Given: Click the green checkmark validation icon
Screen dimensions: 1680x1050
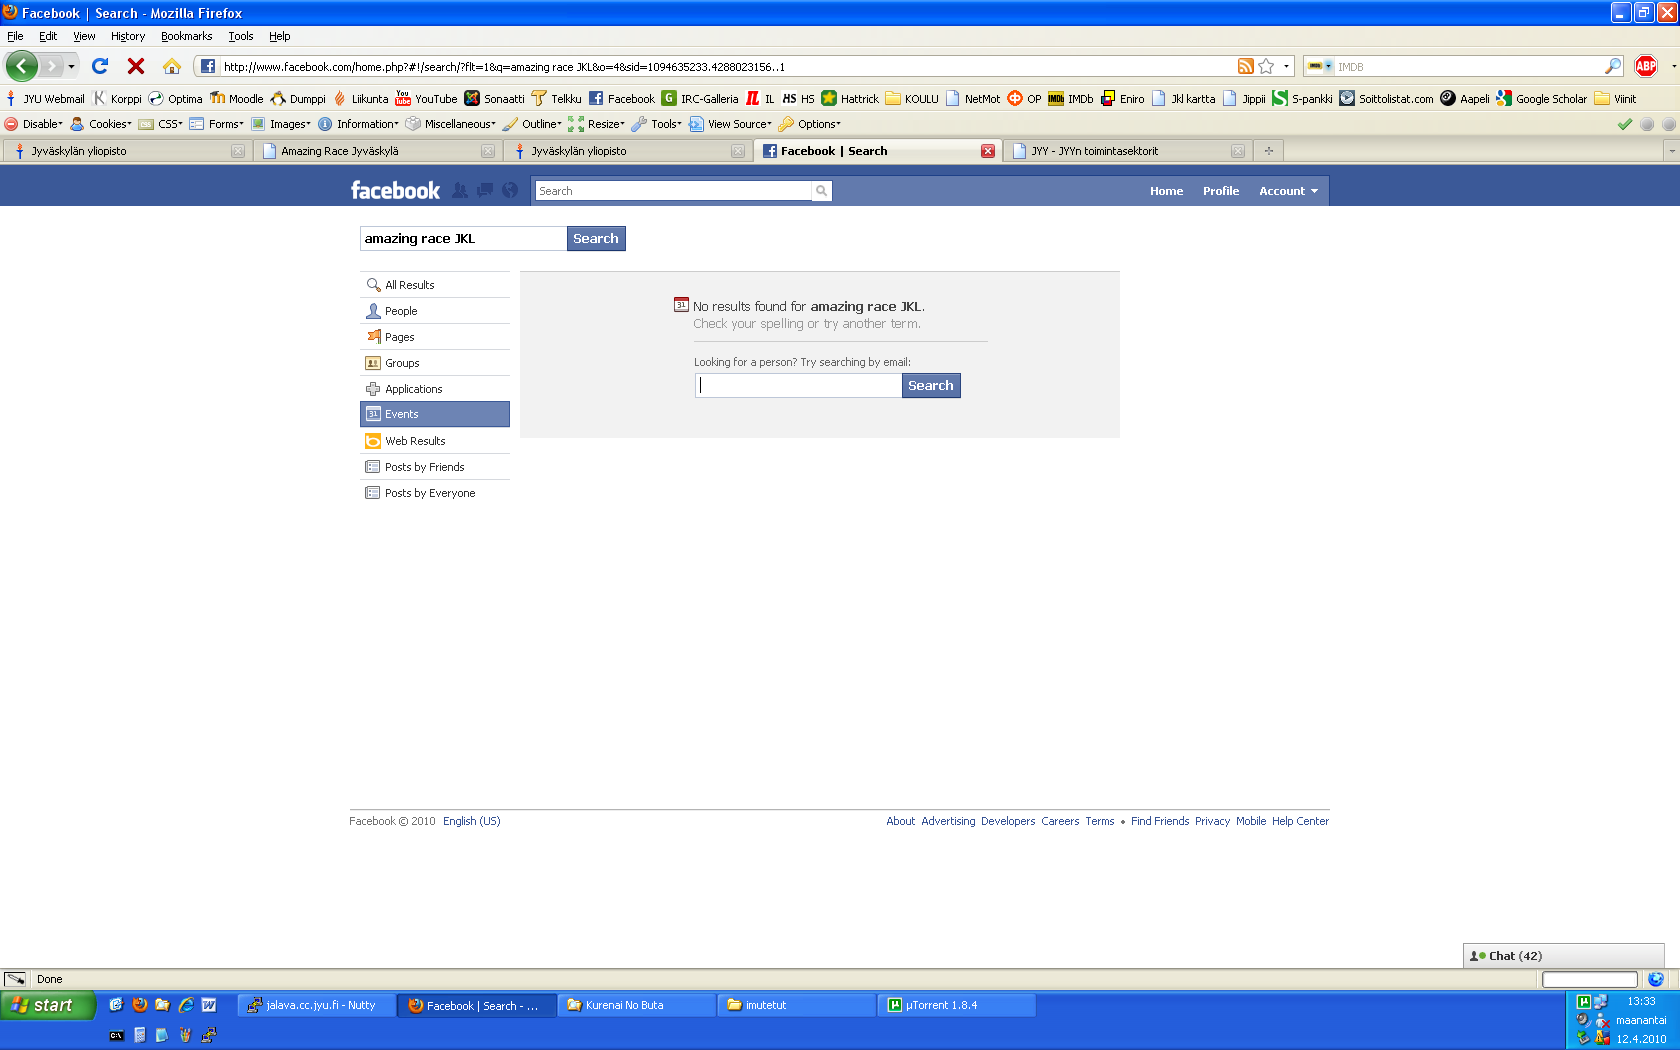Looking at the screenshot, I should pos(1625,124).
